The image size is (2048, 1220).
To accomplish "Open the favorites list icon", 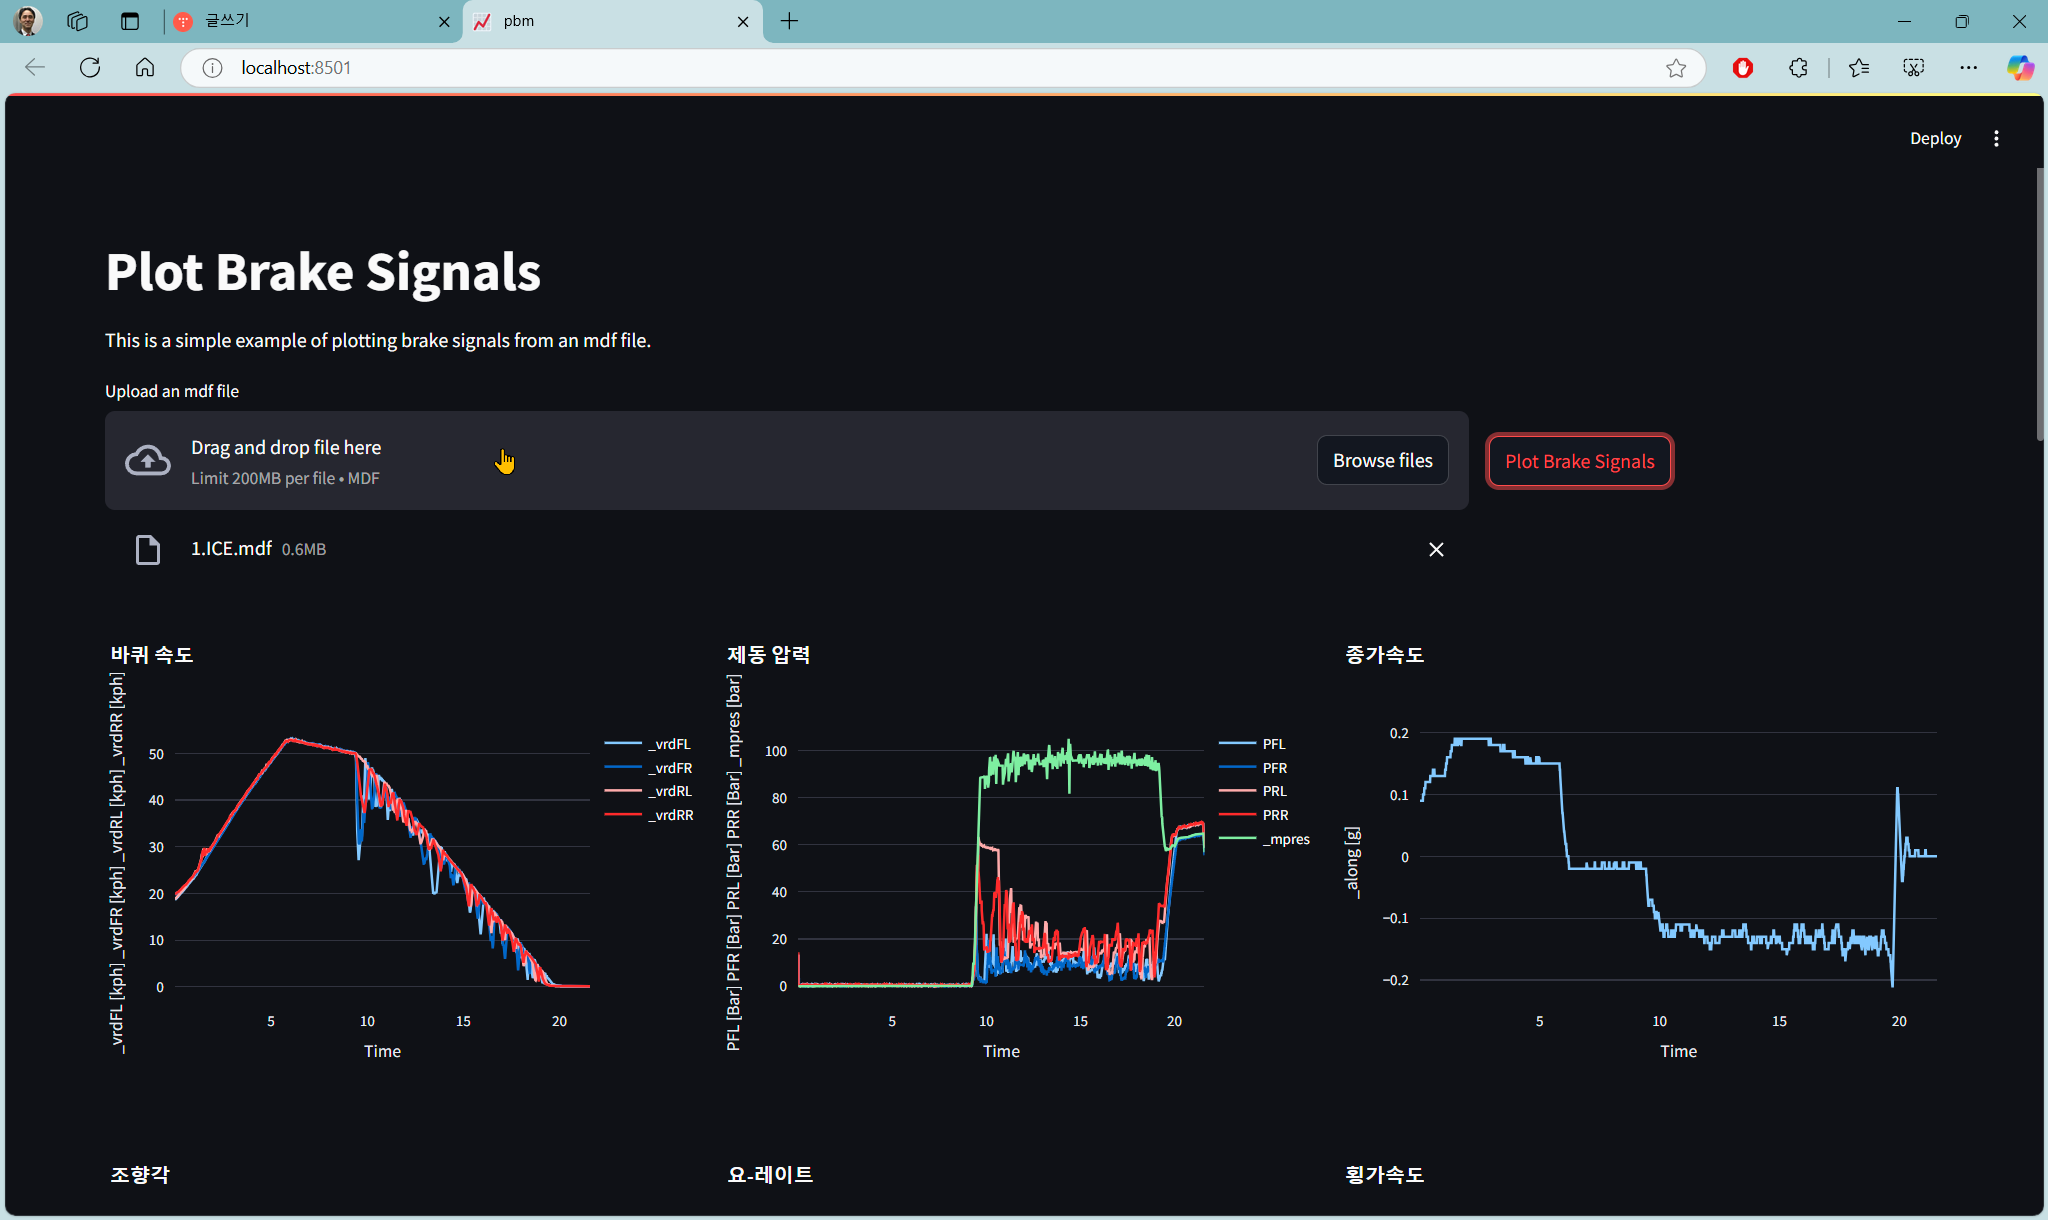I will click(x=1859, y=68).
